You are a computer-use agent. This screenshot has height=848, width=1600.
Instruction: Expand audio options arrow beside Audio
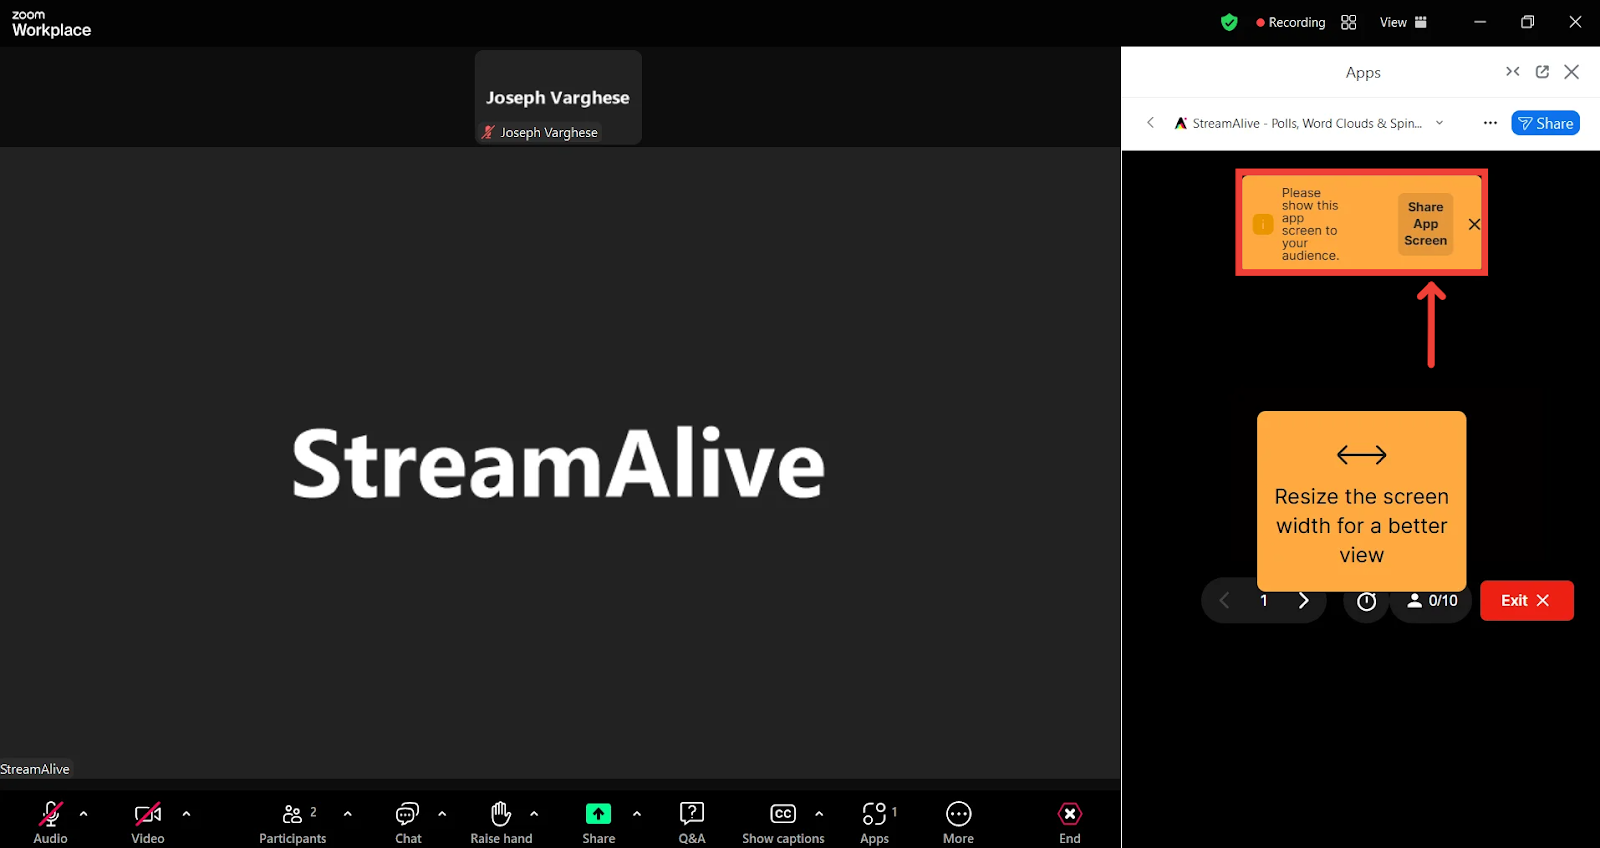(84, 814)
